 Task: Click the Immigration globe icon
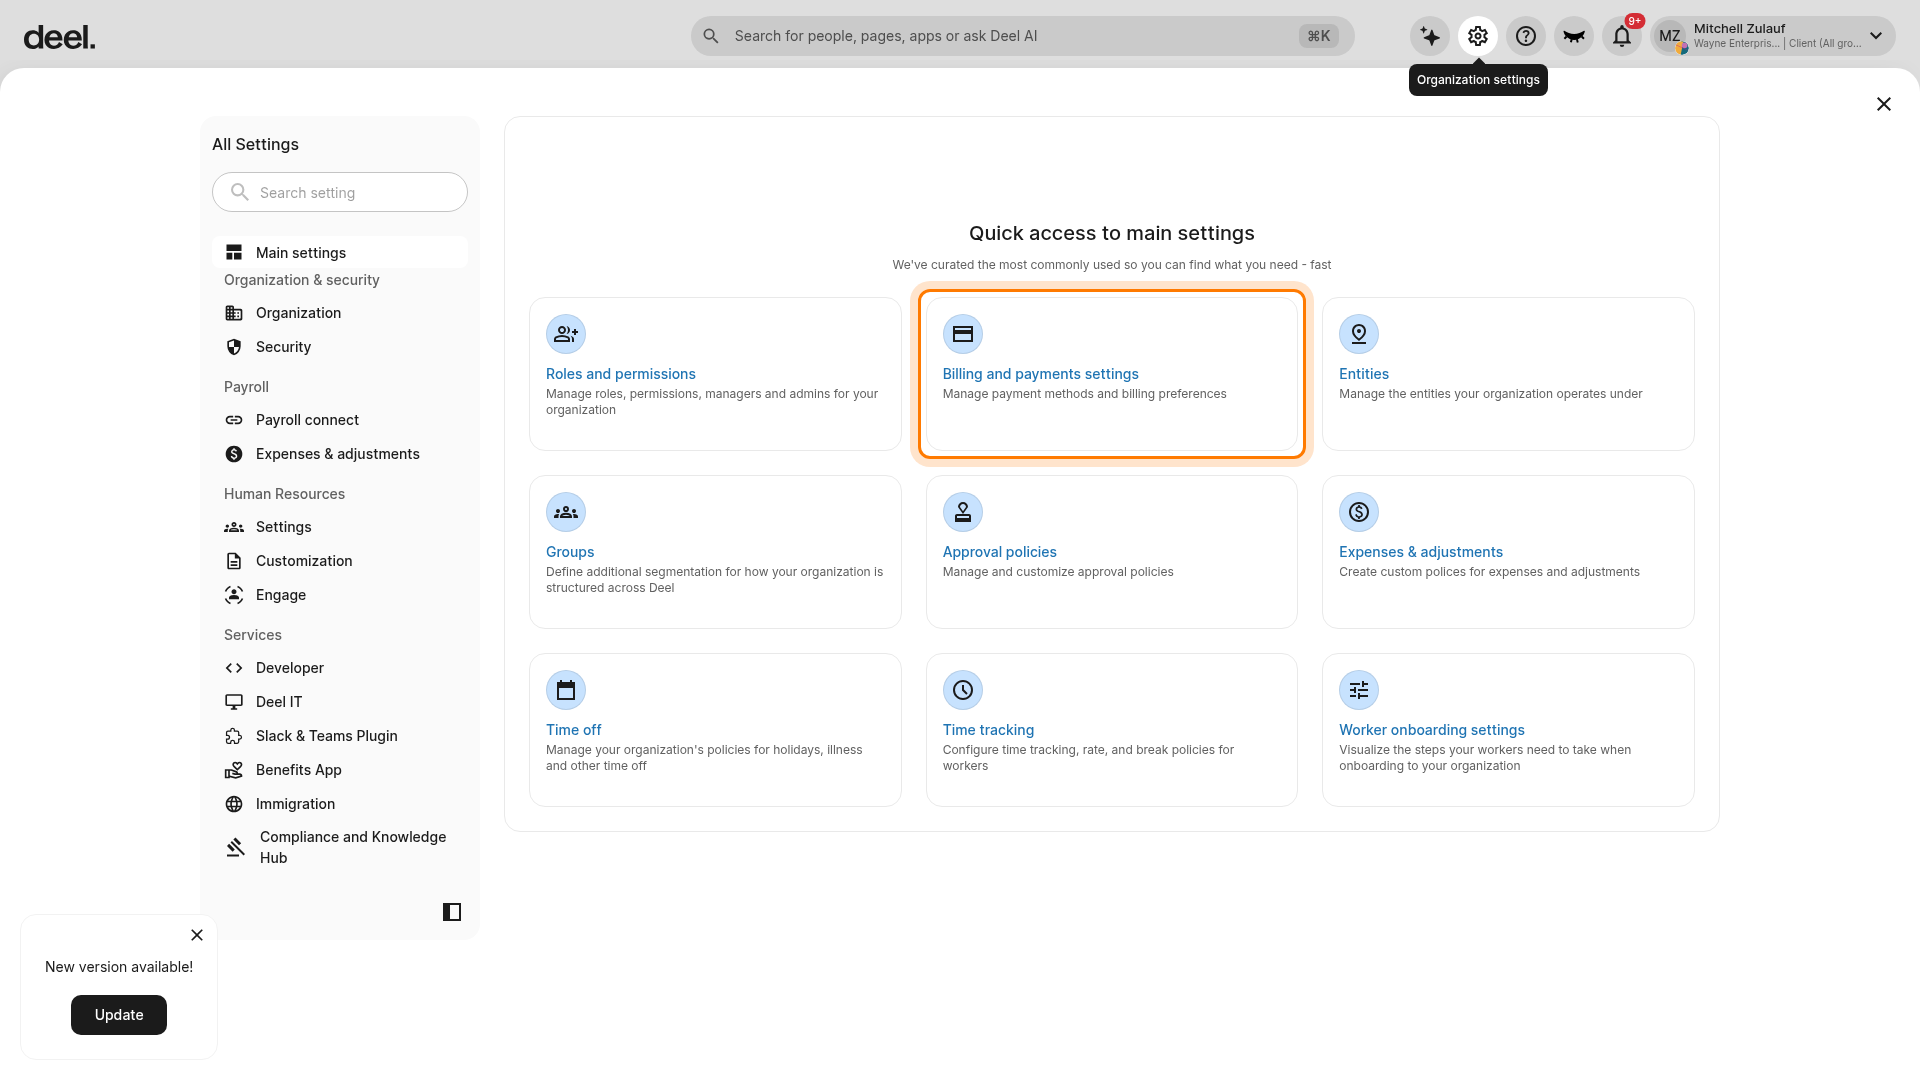pyautogui.click(x=234, y=804)
